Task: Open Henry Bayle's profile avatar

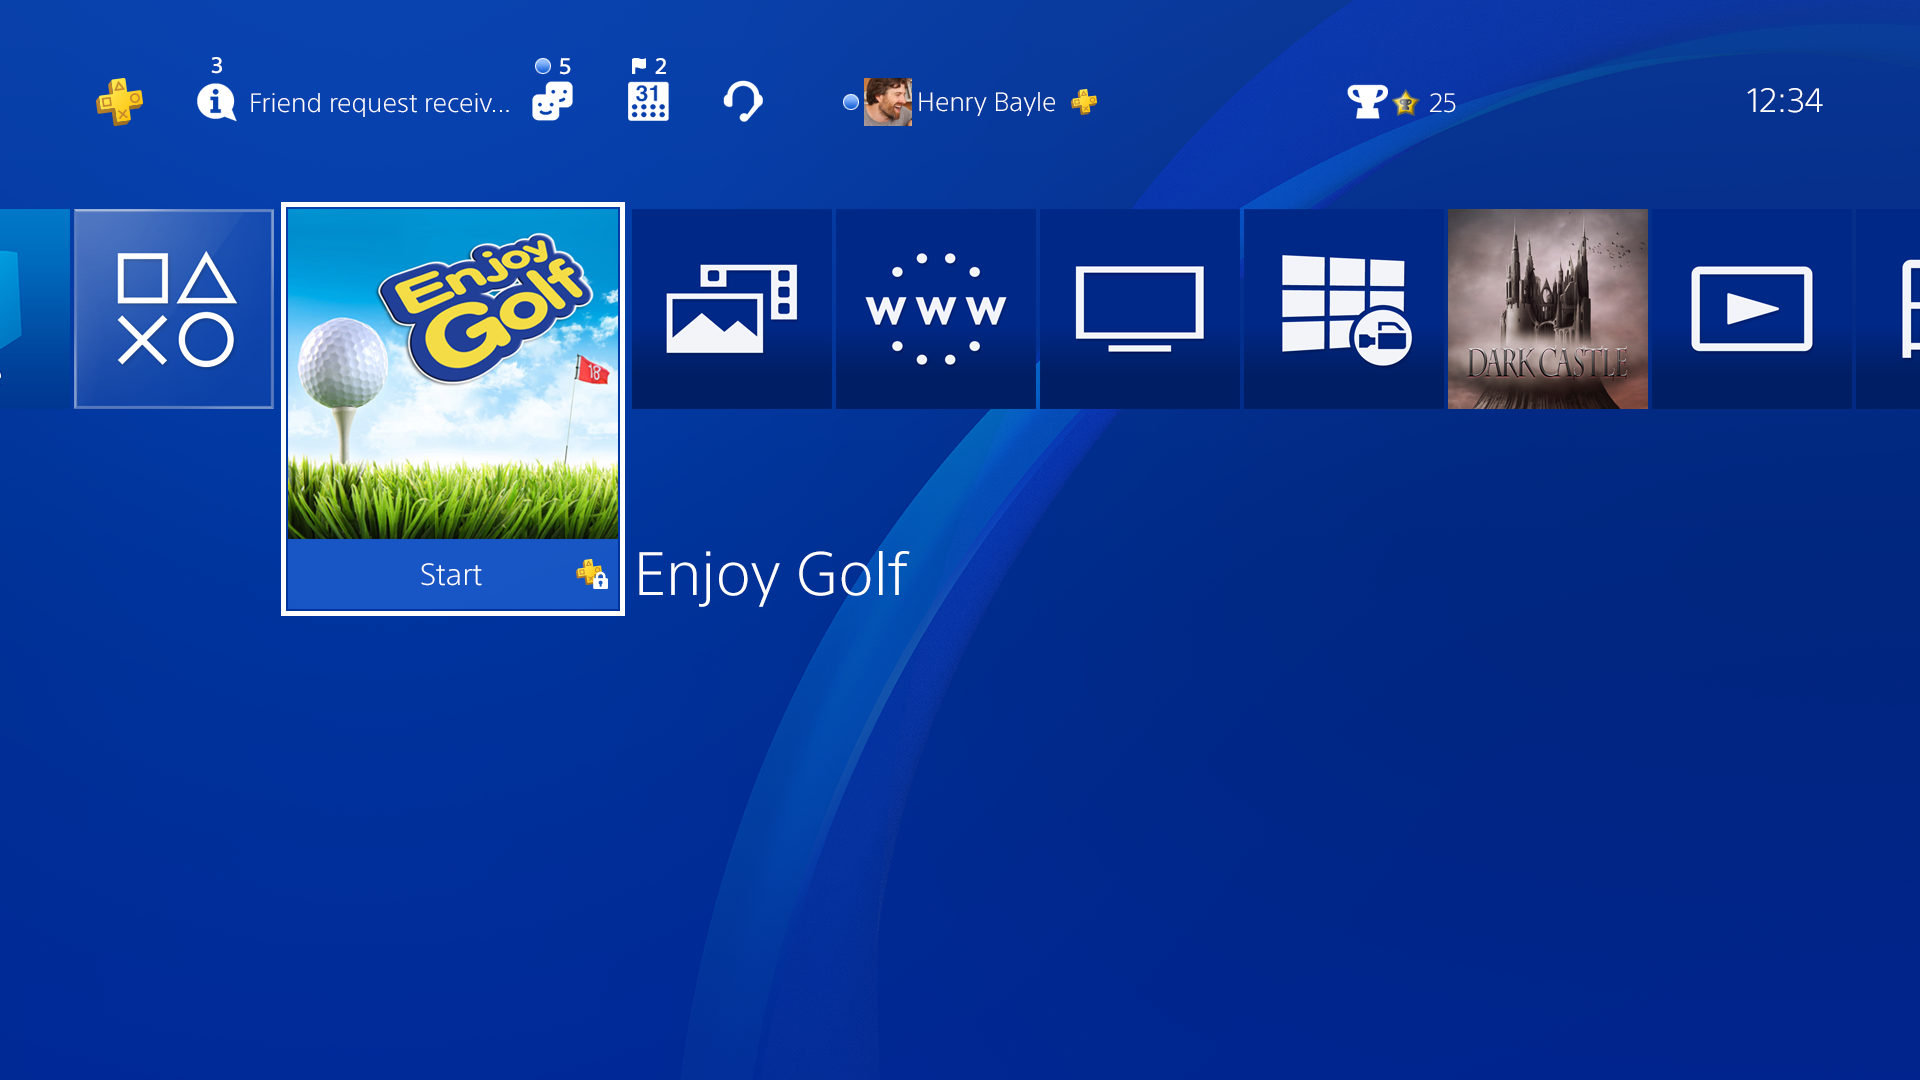Action: [888, 102]
